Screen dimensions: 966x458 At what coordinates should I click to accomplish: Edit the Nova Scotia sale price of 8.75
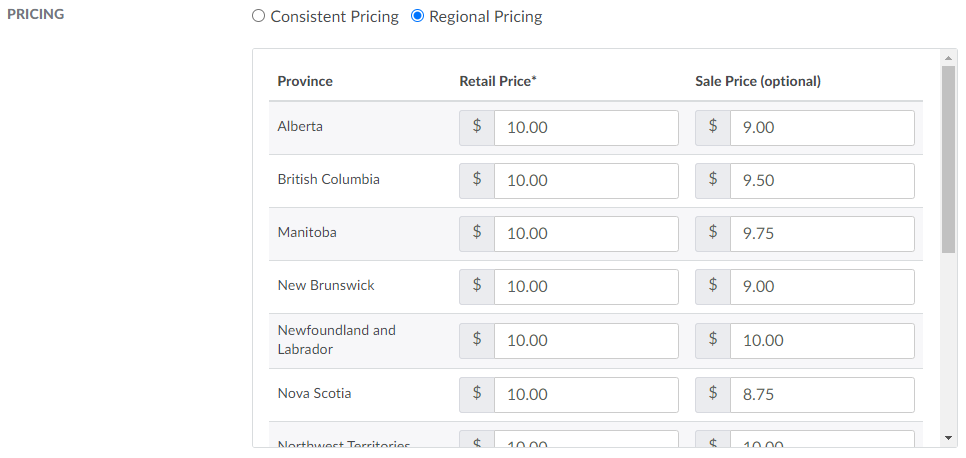click(x=821, y=395)
